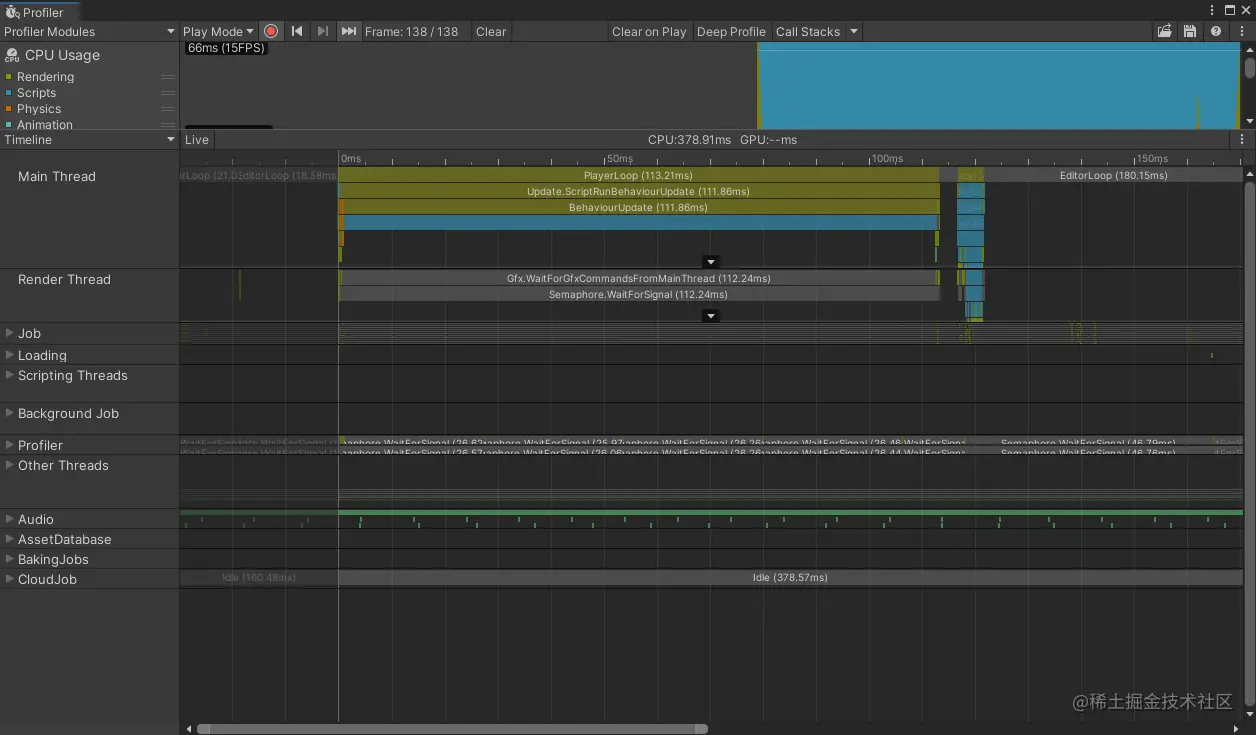Image resolution: width=1256 pixels, height=735 pixels.
Task: Open the Profiler toolbar kebab menu
Action: [x=1241, y=31]
